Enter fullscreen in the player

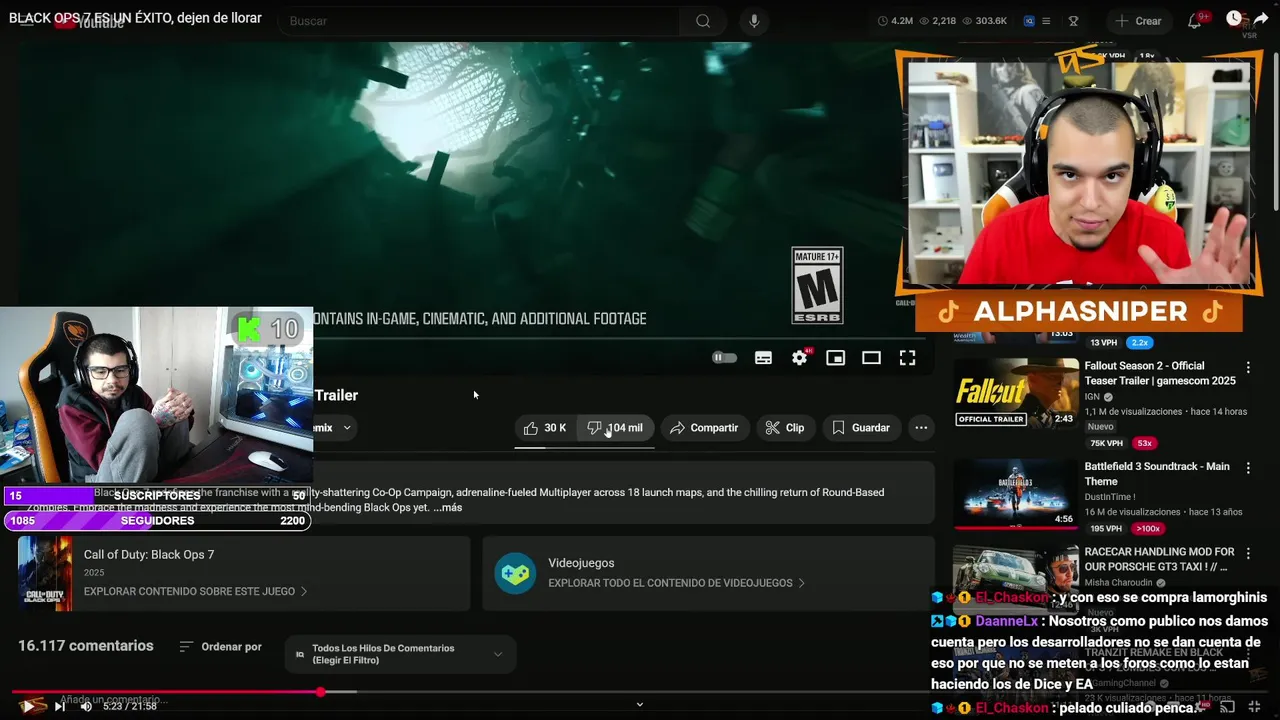(907, 358)
